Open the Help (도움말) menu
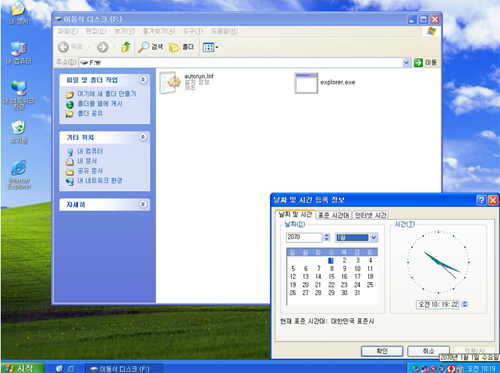This screenshot has width=500, height=373. (224, 31)
